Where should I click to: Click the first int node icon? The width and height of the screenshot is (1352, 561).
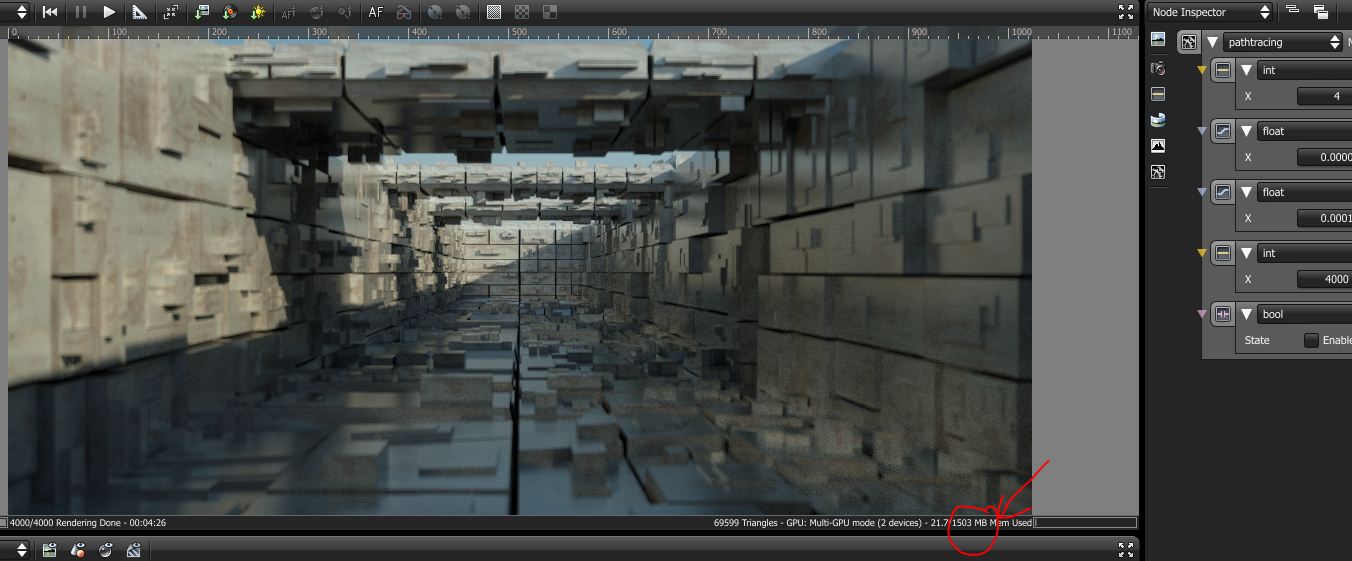[x=1222, y=70]
